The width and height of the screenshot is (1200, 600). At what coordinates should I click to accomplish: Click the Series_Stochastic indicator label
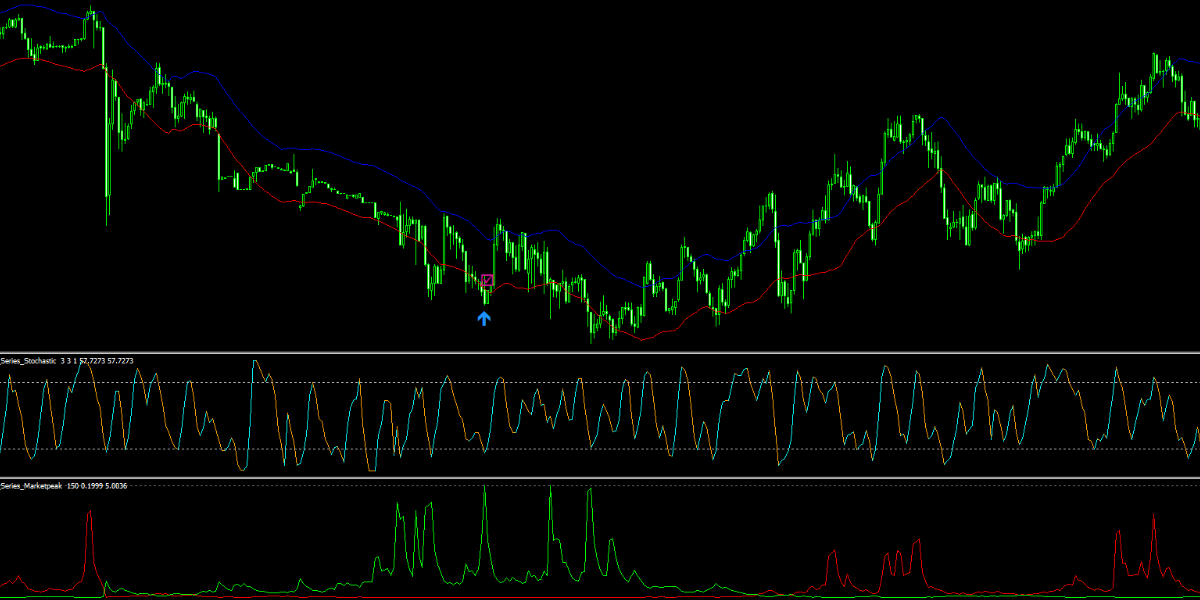click(69, 360)
